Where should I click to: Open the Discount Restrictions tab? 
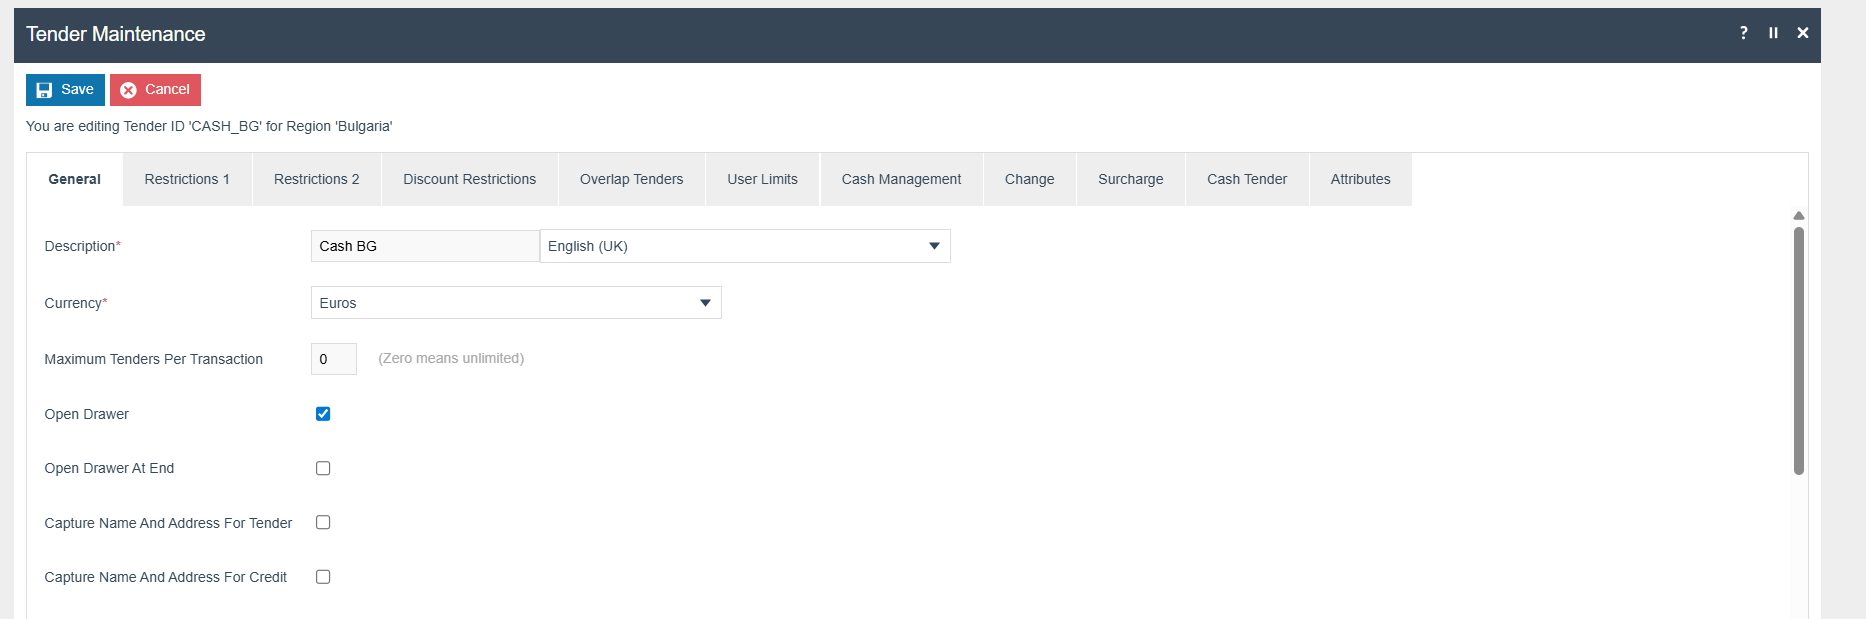click(x=469, y=180)
